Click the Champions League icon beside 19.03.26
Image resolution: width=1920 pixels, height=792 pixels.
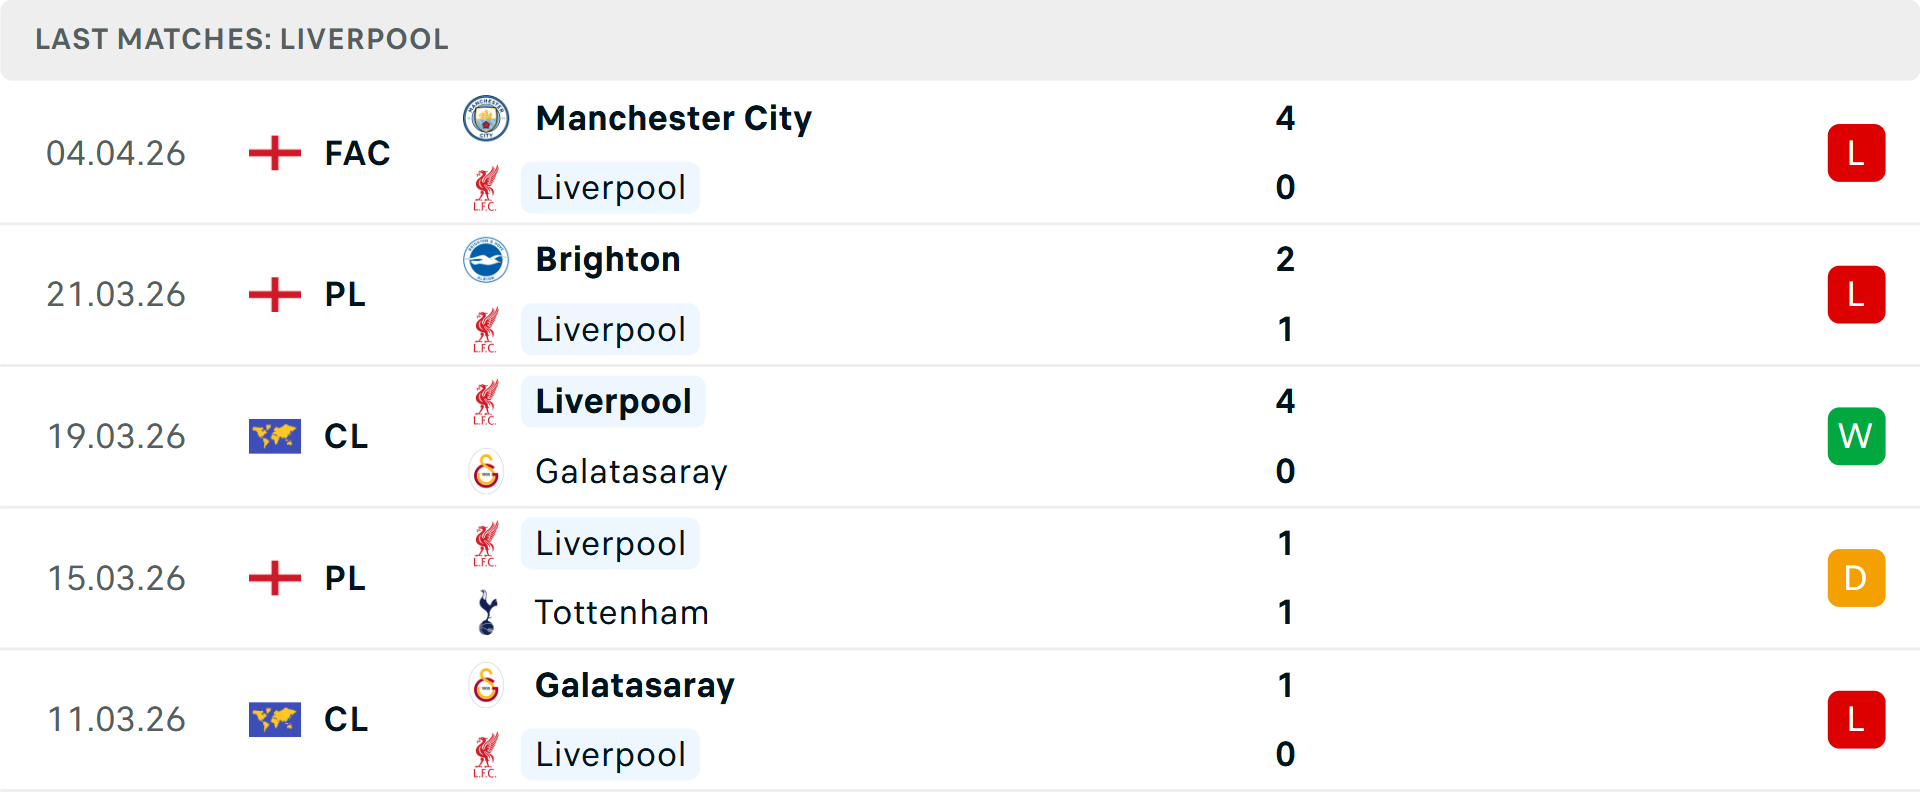273,436
